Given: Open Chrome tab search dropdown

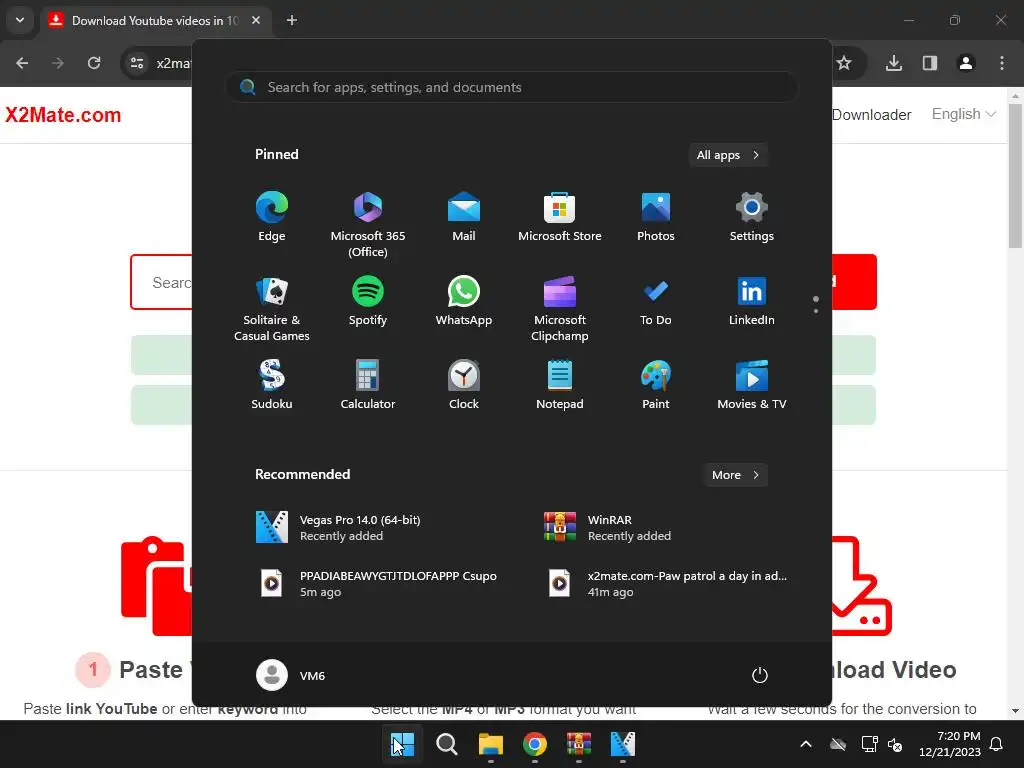Looking at the screenshot, I should click(20, 20).
